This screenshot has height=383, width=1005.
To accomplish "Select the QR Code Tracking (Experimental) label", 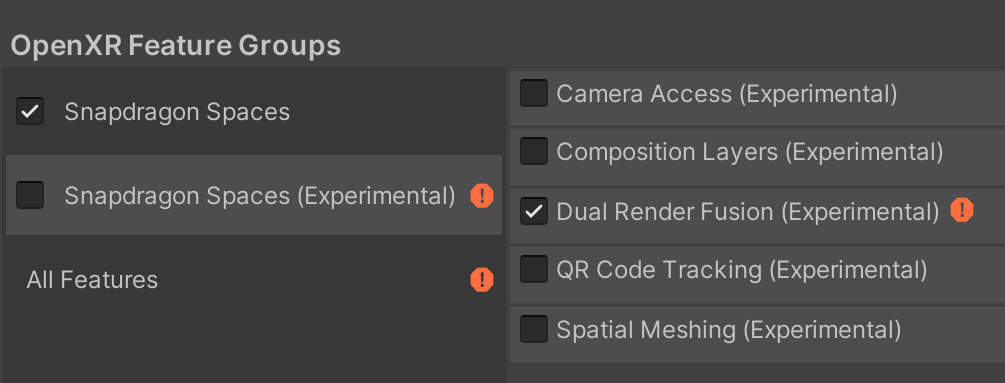I will [x=742, y=270].
